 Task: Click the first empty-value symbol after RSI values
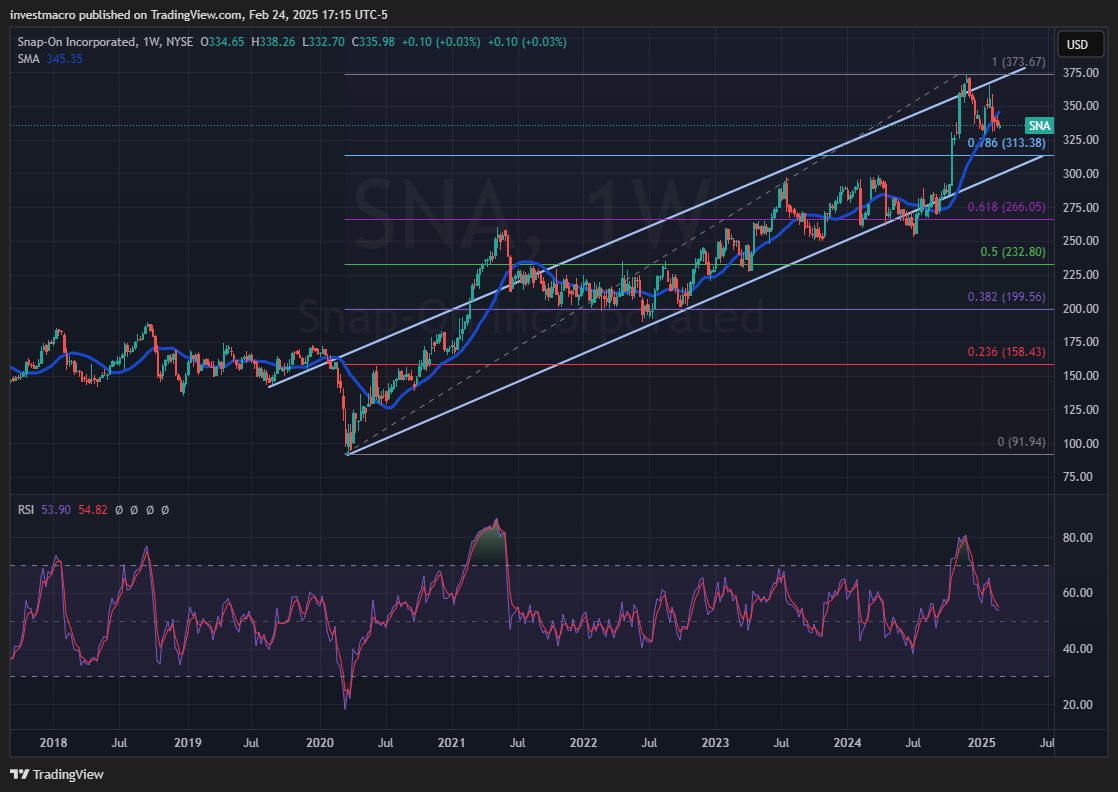tap(120, 510)
